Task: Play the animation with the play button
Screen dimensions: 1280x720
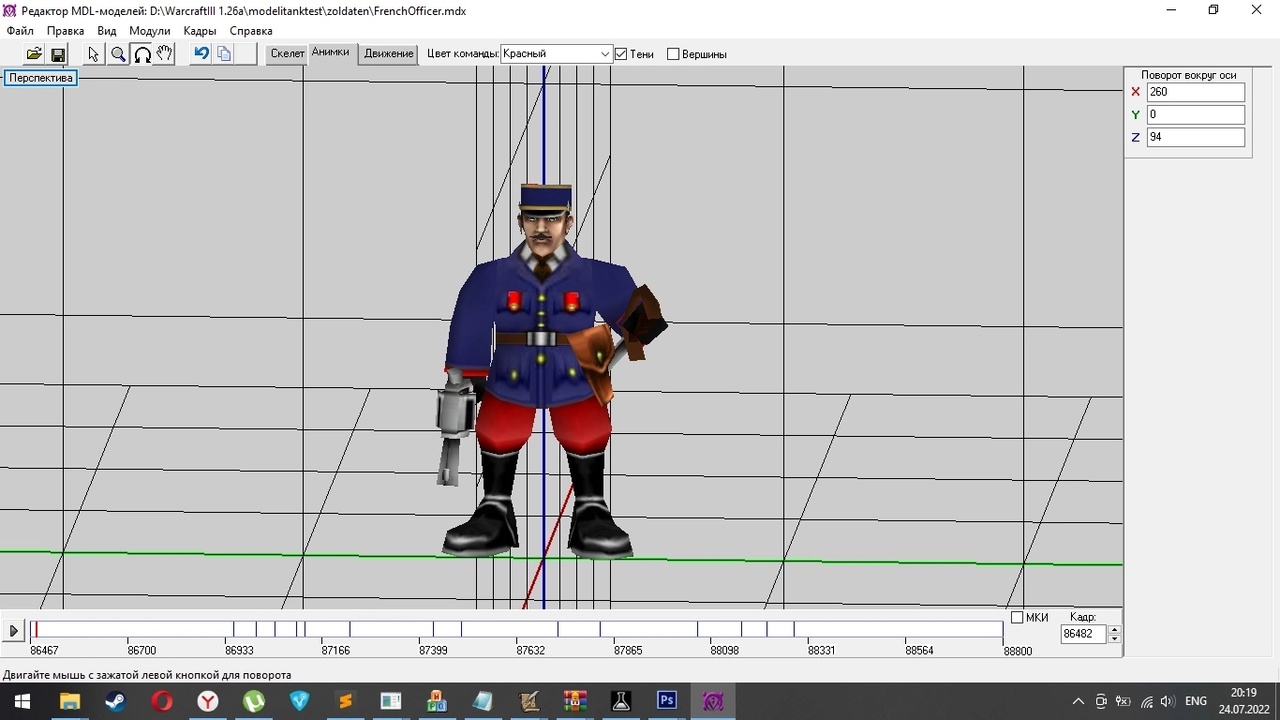Action: pyautogui.click(x=13, y=631)
